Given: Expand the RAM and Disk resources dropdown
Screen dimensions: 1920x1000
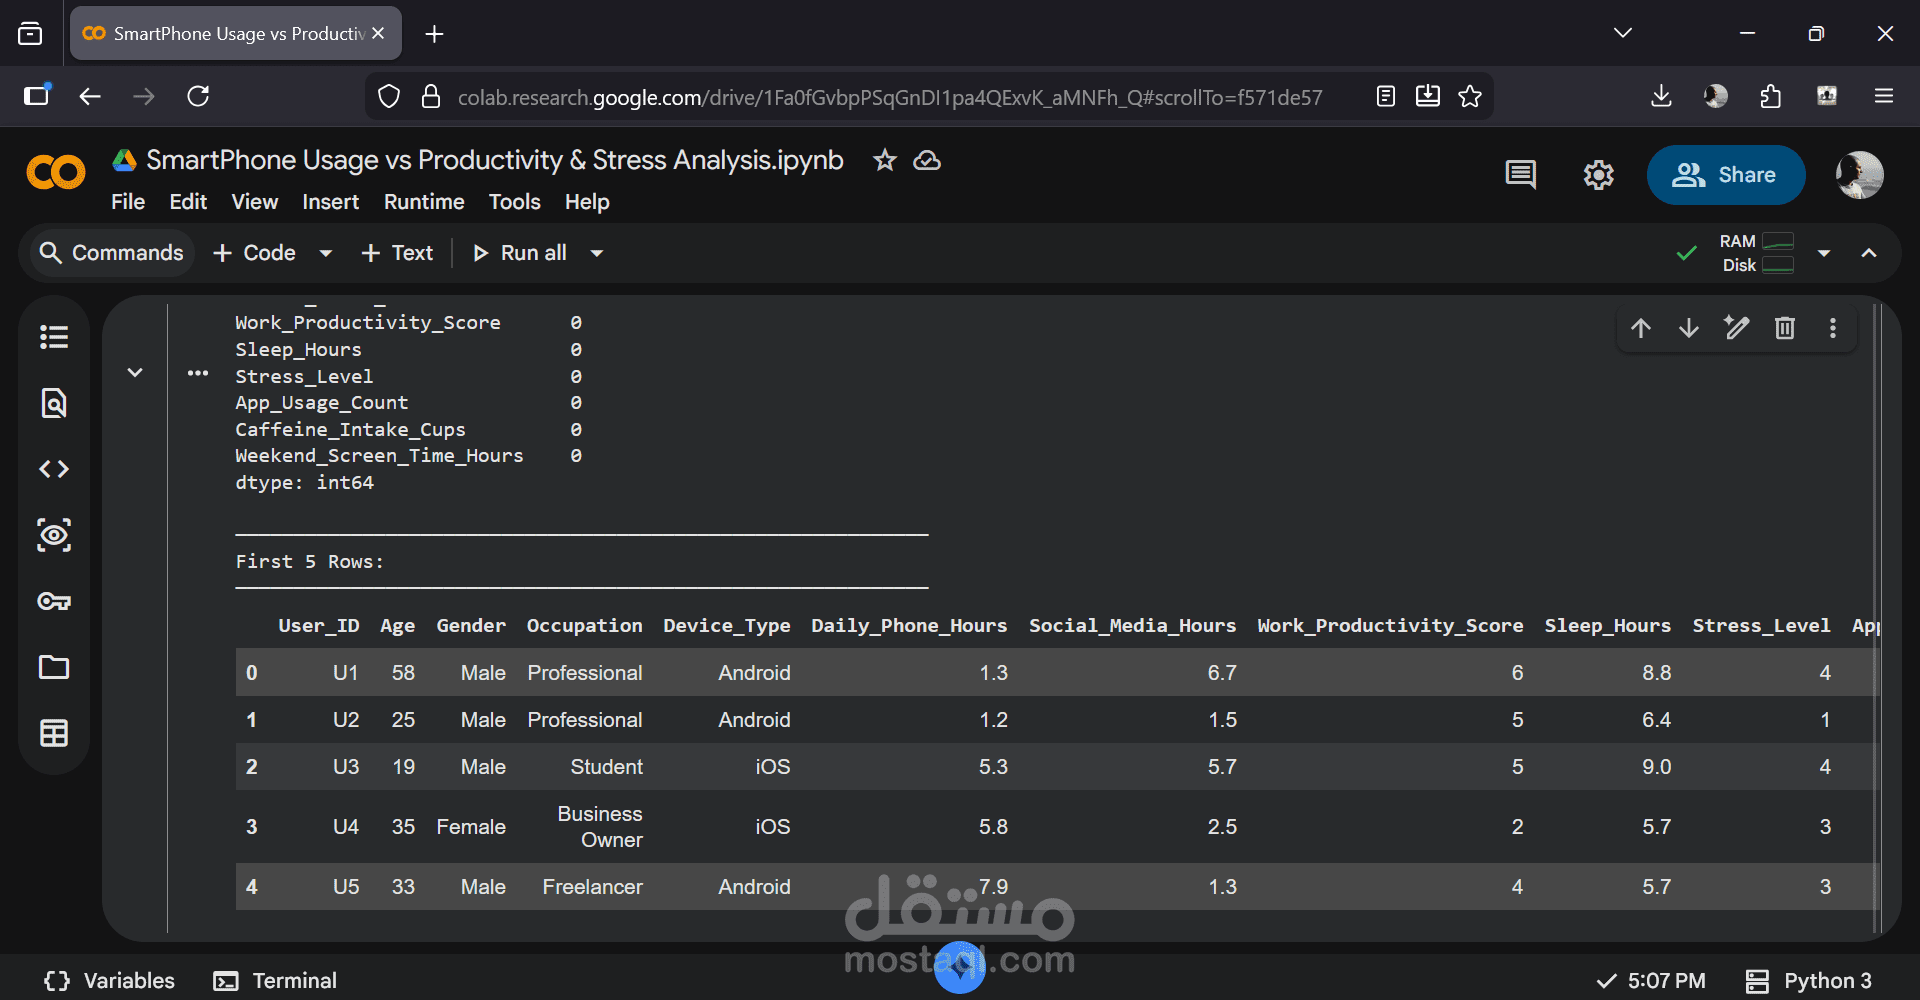Looking at the screenshot, I should click(x=1824, y=253).
